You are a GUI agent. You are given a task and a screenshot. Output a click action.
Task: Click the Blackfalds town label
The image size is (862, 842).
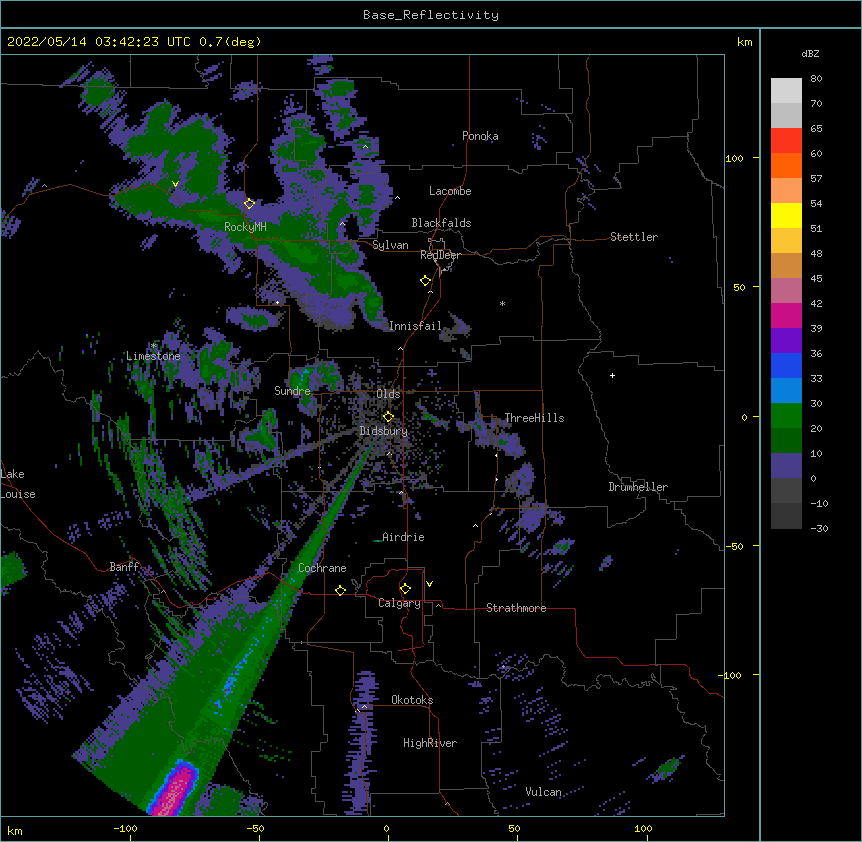pyautogui.click(x=441, y=223)
